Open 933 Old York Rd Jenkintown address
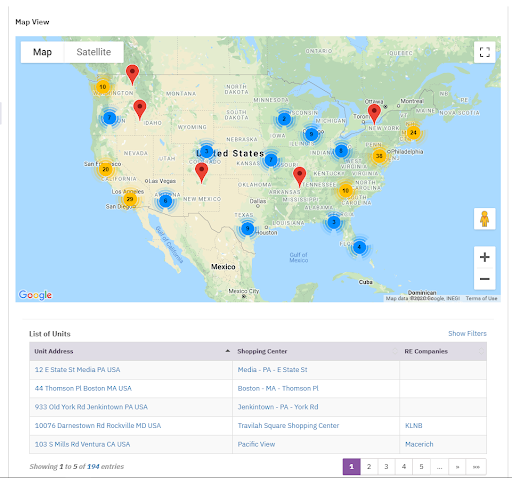 [91, 407]
